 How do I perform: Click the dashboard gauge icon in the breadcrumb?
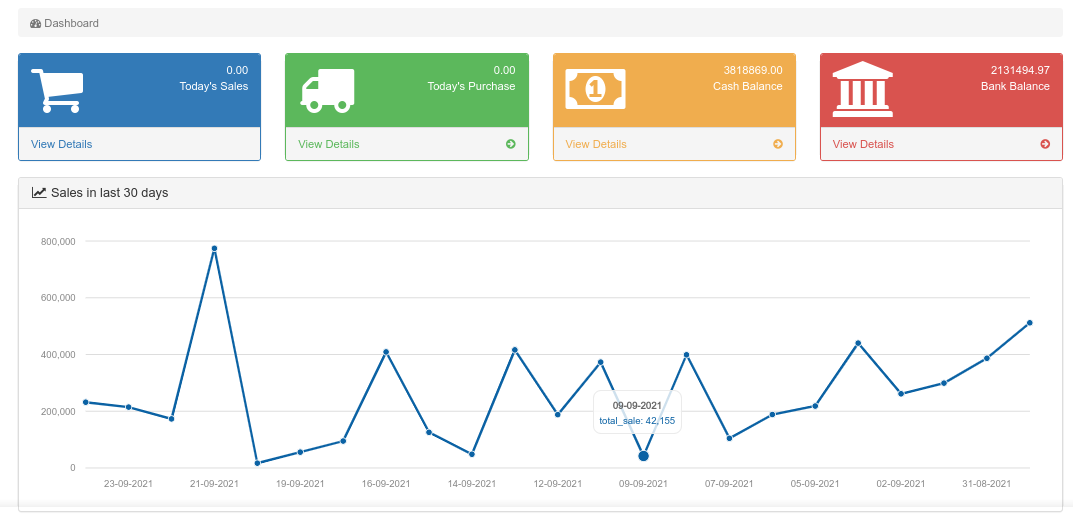(x=35, y=23)
